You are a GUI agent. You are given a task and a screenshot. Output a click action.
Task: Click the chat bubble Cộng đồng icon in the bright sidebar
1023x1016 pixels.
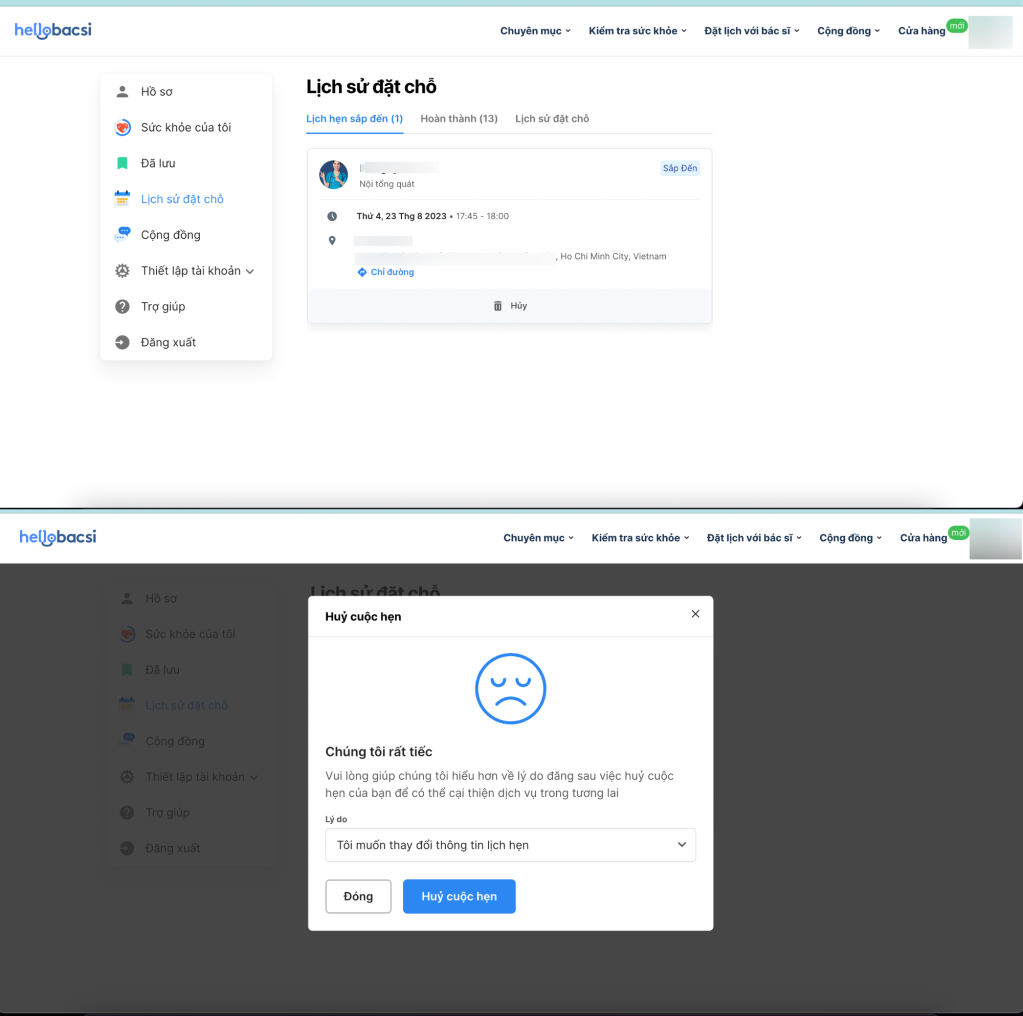click(x=122, y=235)
